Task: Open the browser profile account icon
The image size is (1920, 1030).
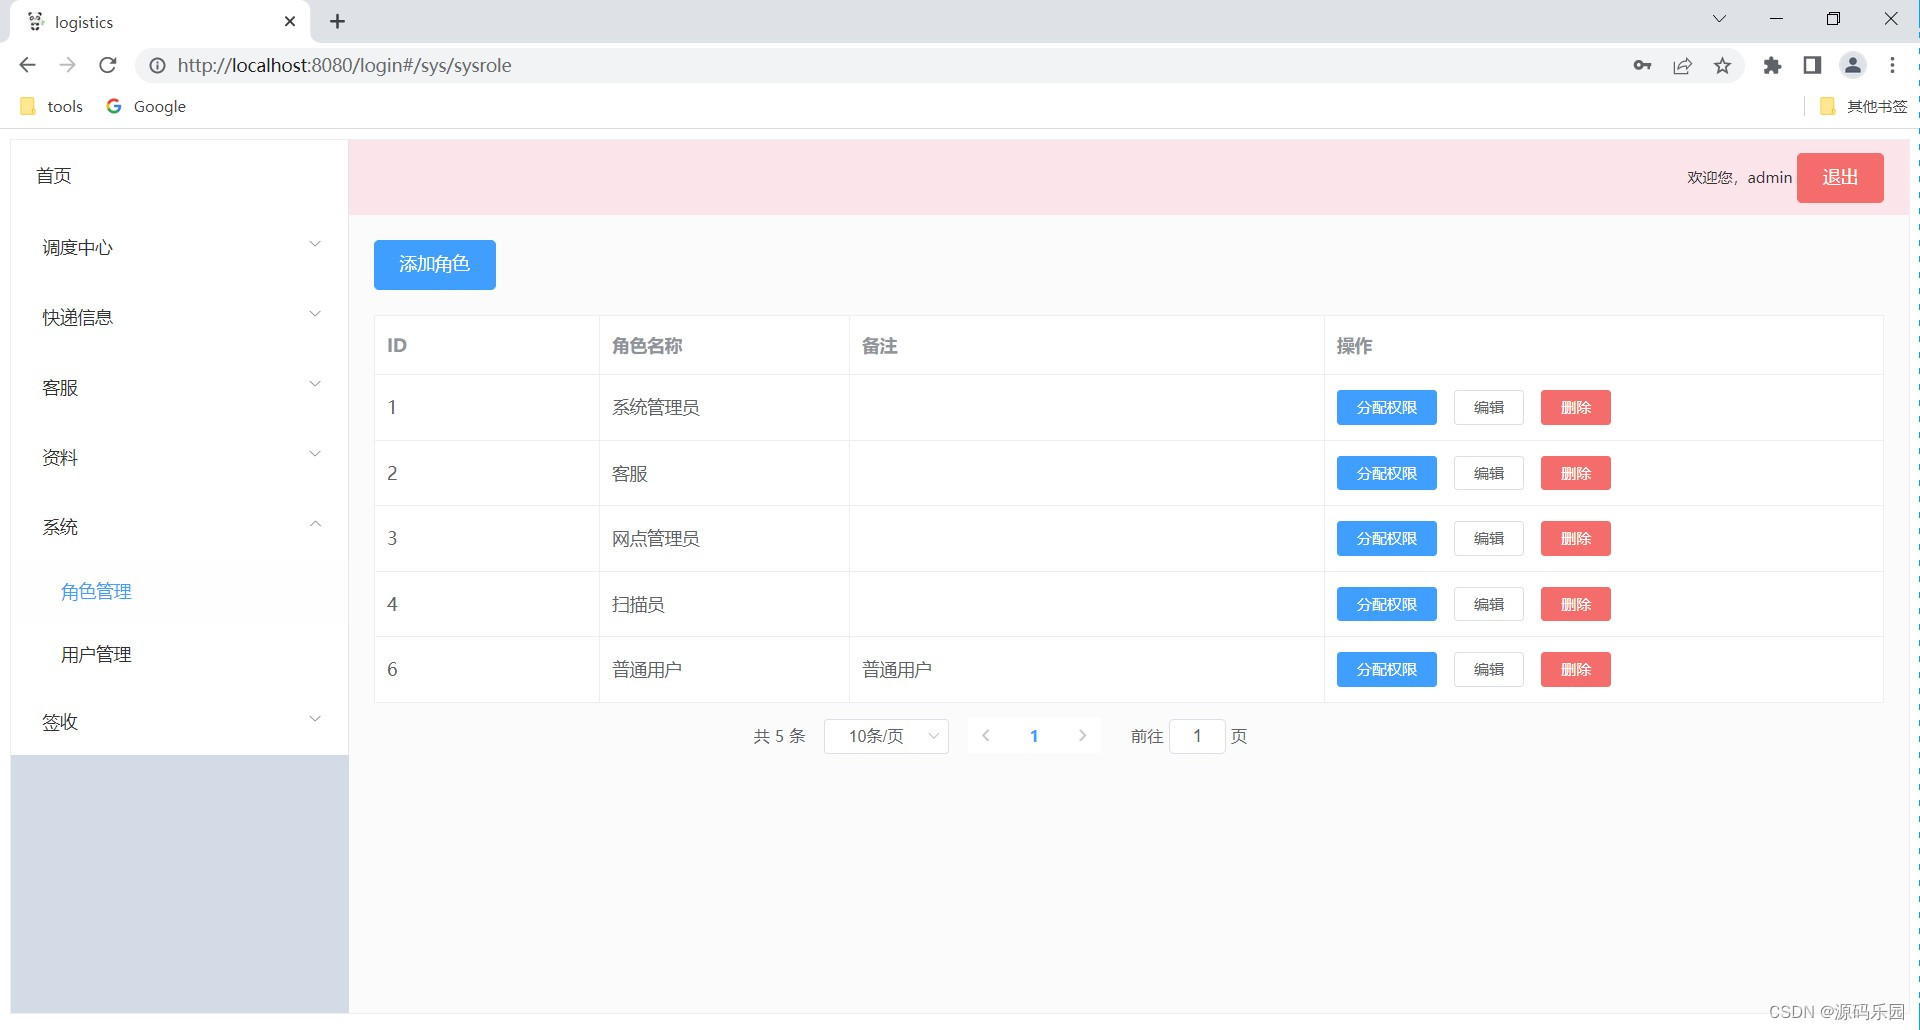Action: tap(1852, 65)
